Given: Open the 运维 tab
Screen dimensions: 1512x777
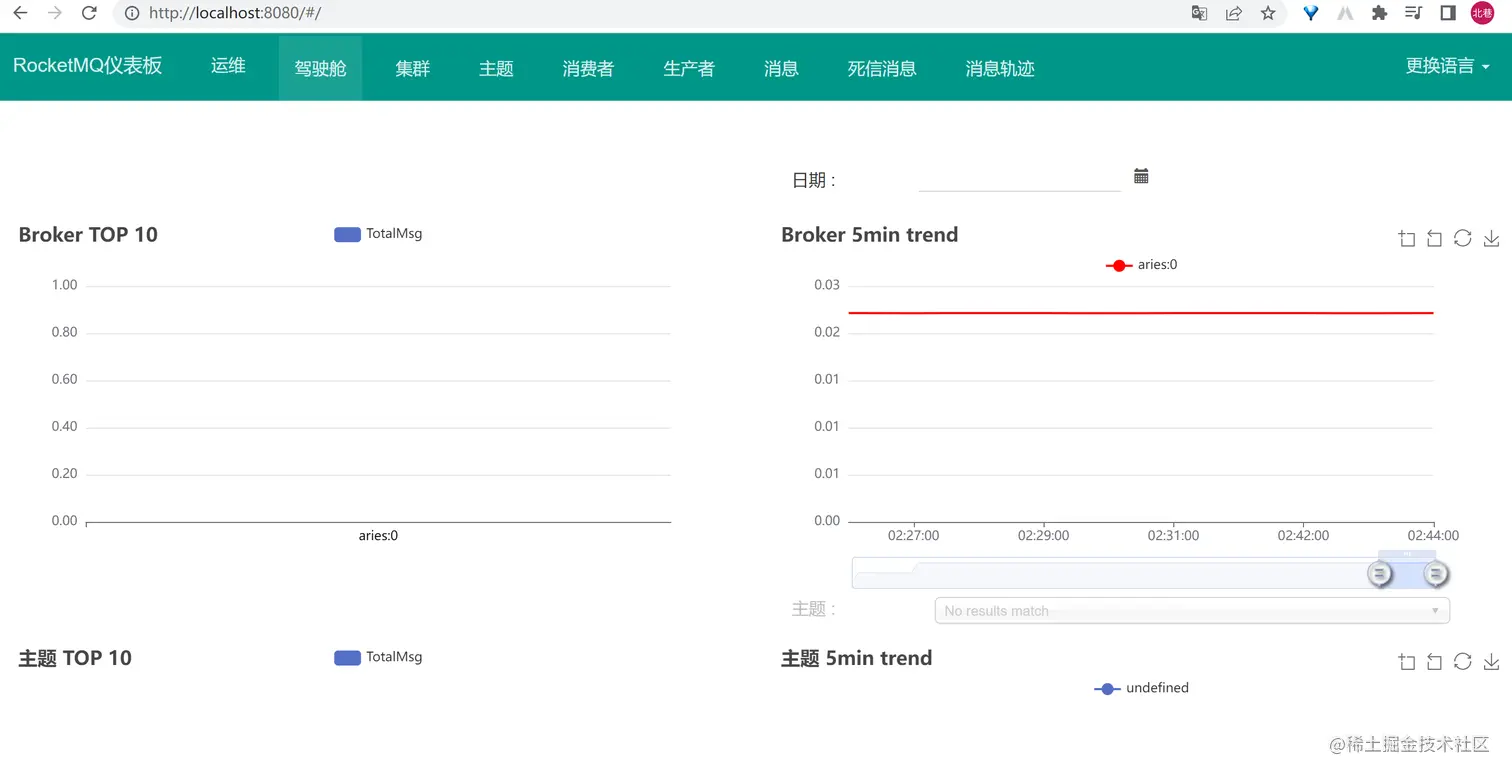Looking at the screenshot, I should point(228,66).
